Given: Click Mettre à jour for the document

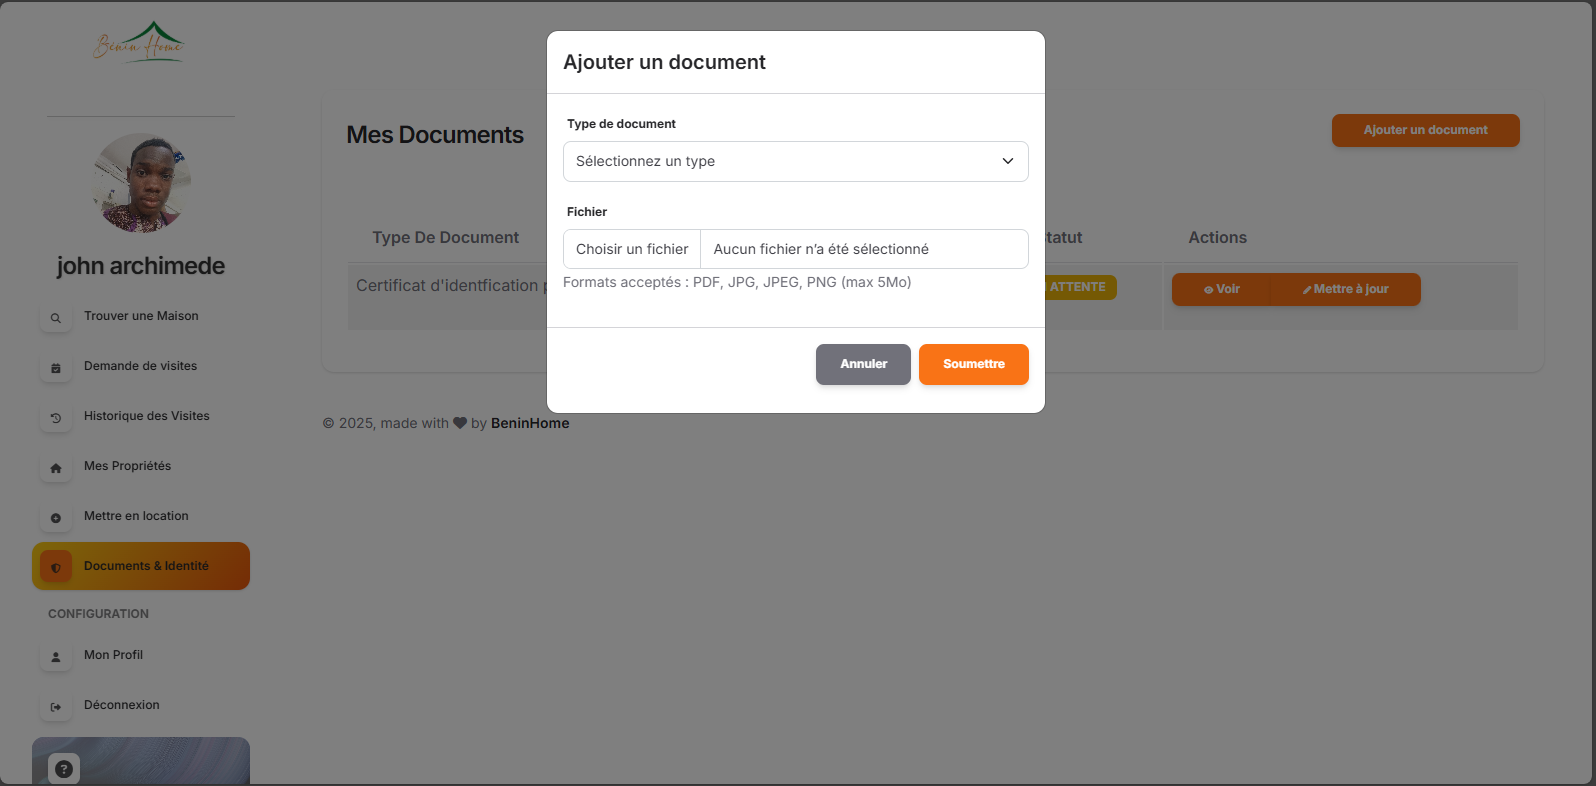Looking at the screenshot, I should click(1345, 289).
